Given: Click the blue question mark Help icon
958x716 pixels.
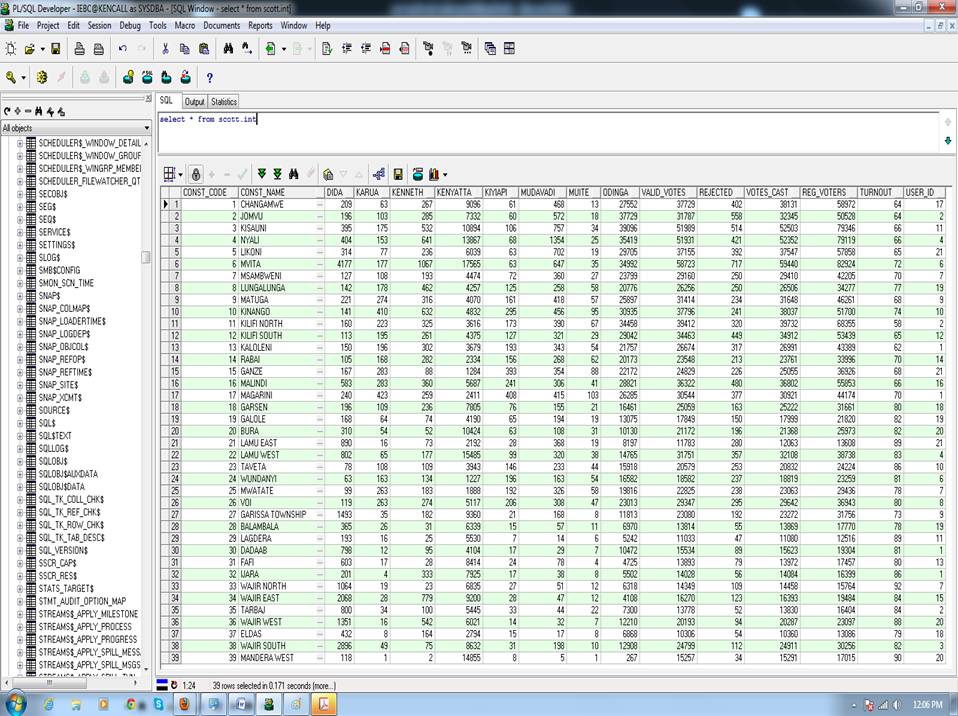Looking at the screenshot, I should 209,77.
